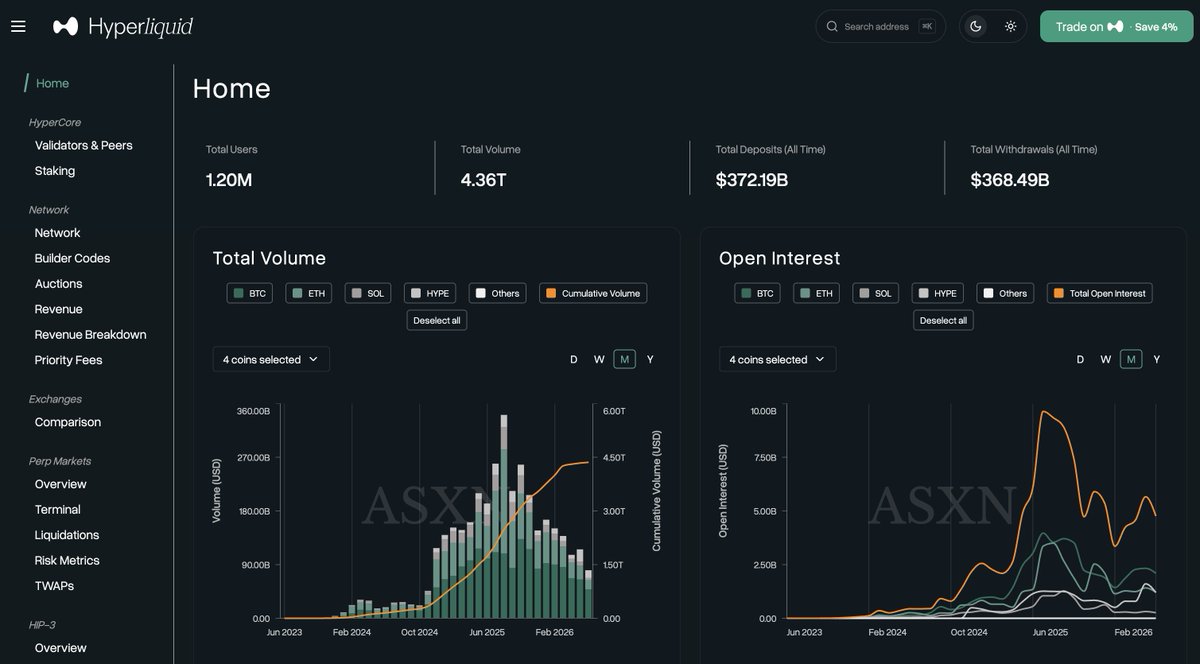Select D timeframe in Total Volume

tap(574, 359)
